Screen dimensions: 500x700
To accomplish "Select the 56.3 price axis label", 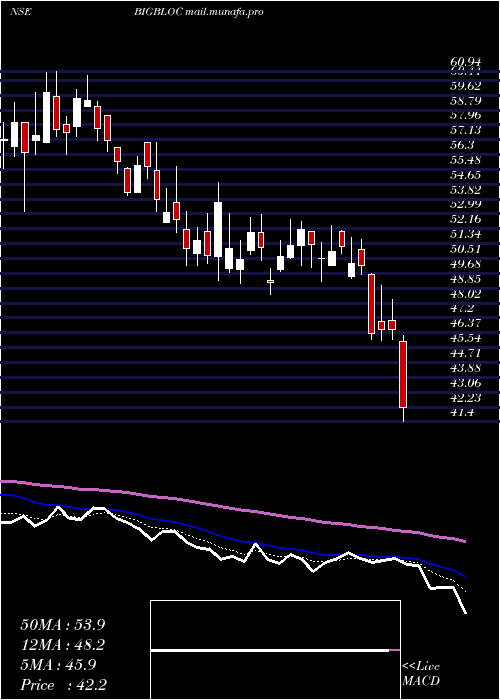I will pyautogui.click(x=462, y=145).
